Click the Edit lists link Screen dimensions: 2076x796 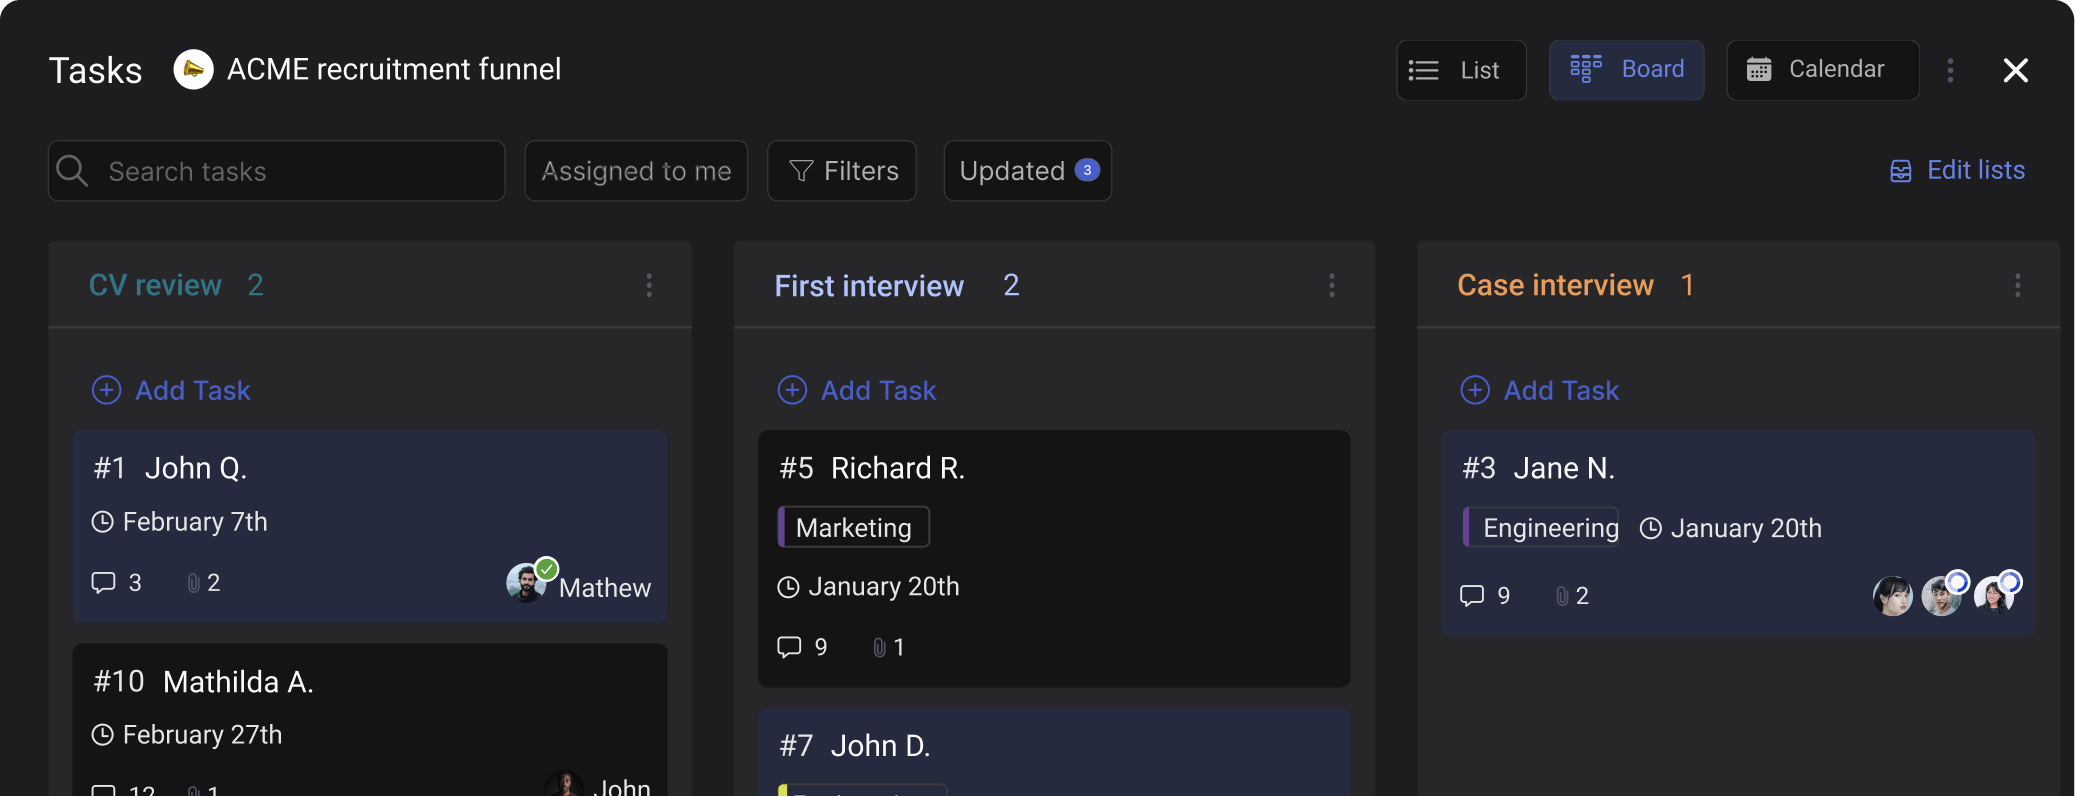coord(1957,171)
